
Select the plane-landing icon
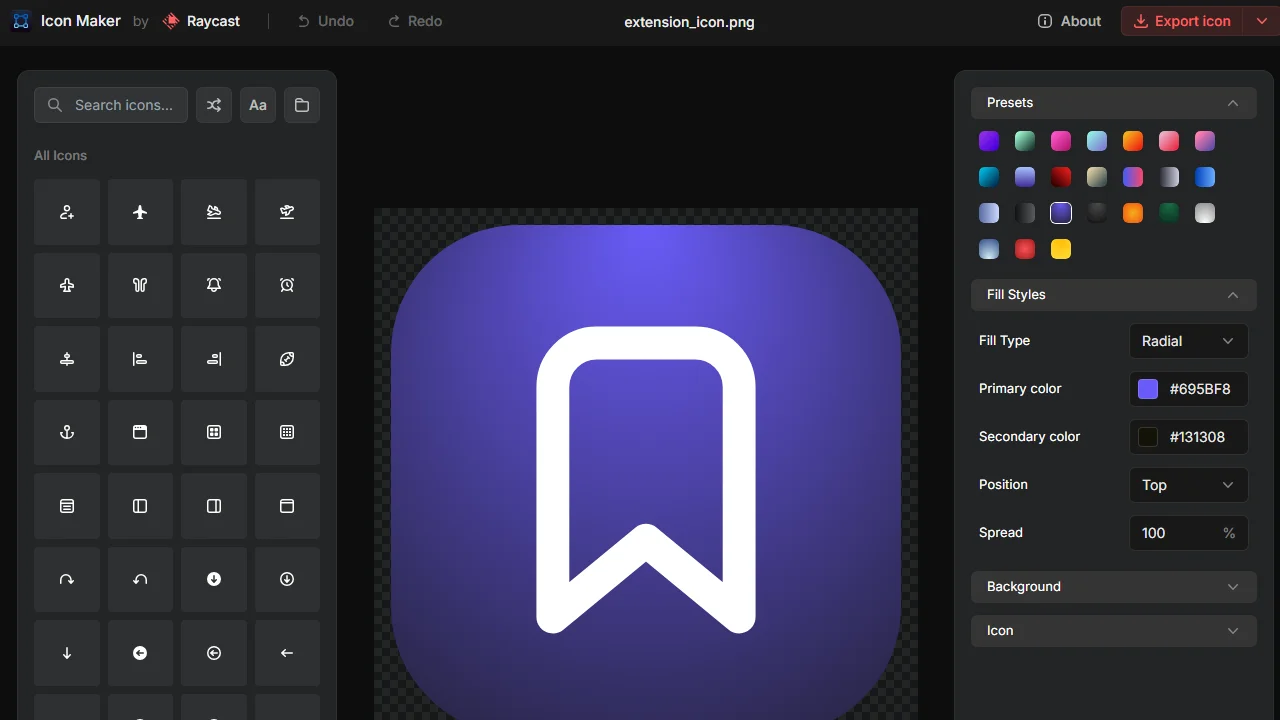coord(213,212)
